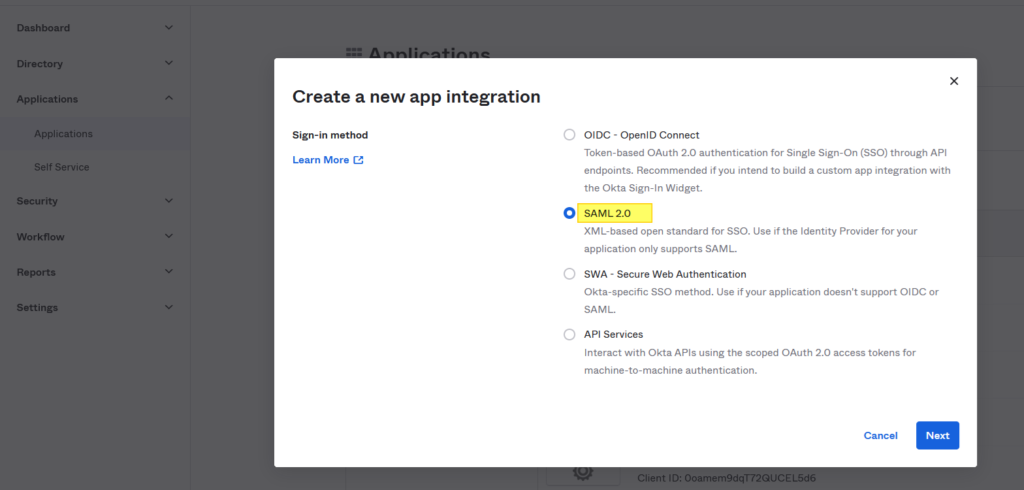The image size is (1024, 490).
Task: Close the dialog with the X icon
Action: (x=953, y=81)
